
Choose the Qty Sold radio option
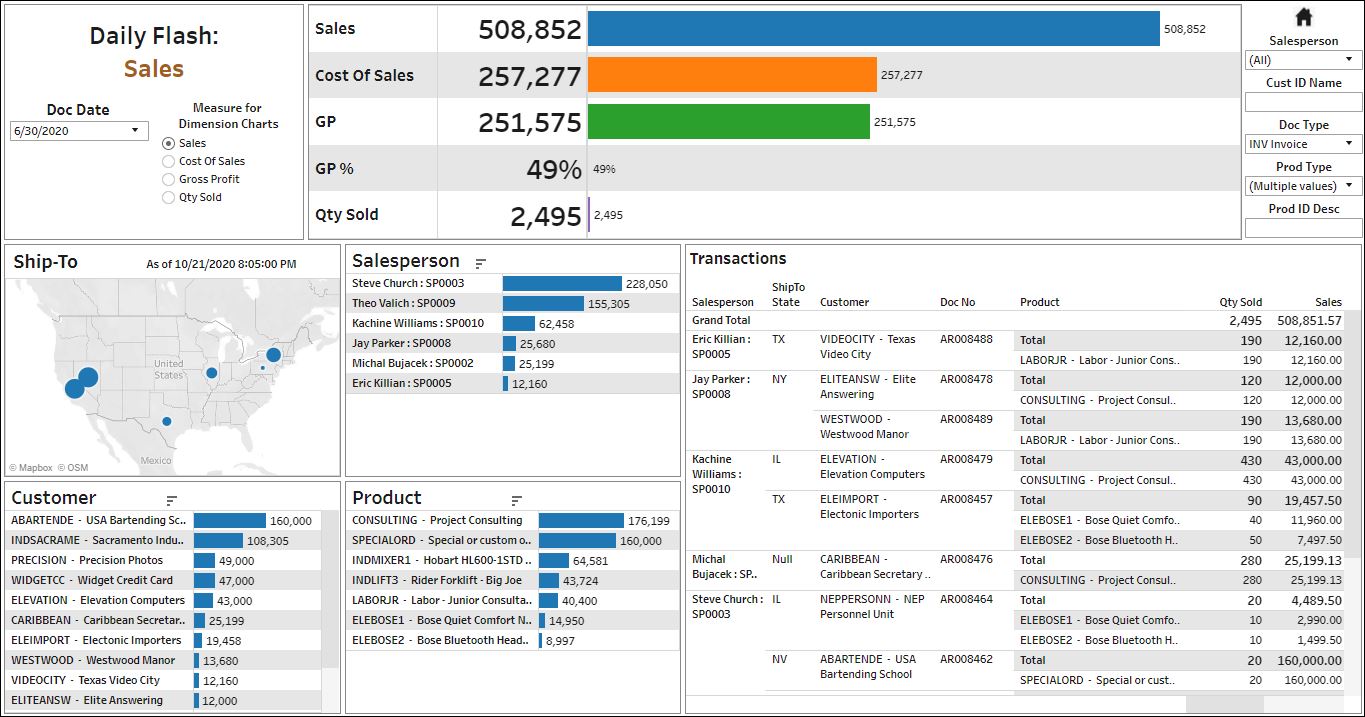(168, 198)
